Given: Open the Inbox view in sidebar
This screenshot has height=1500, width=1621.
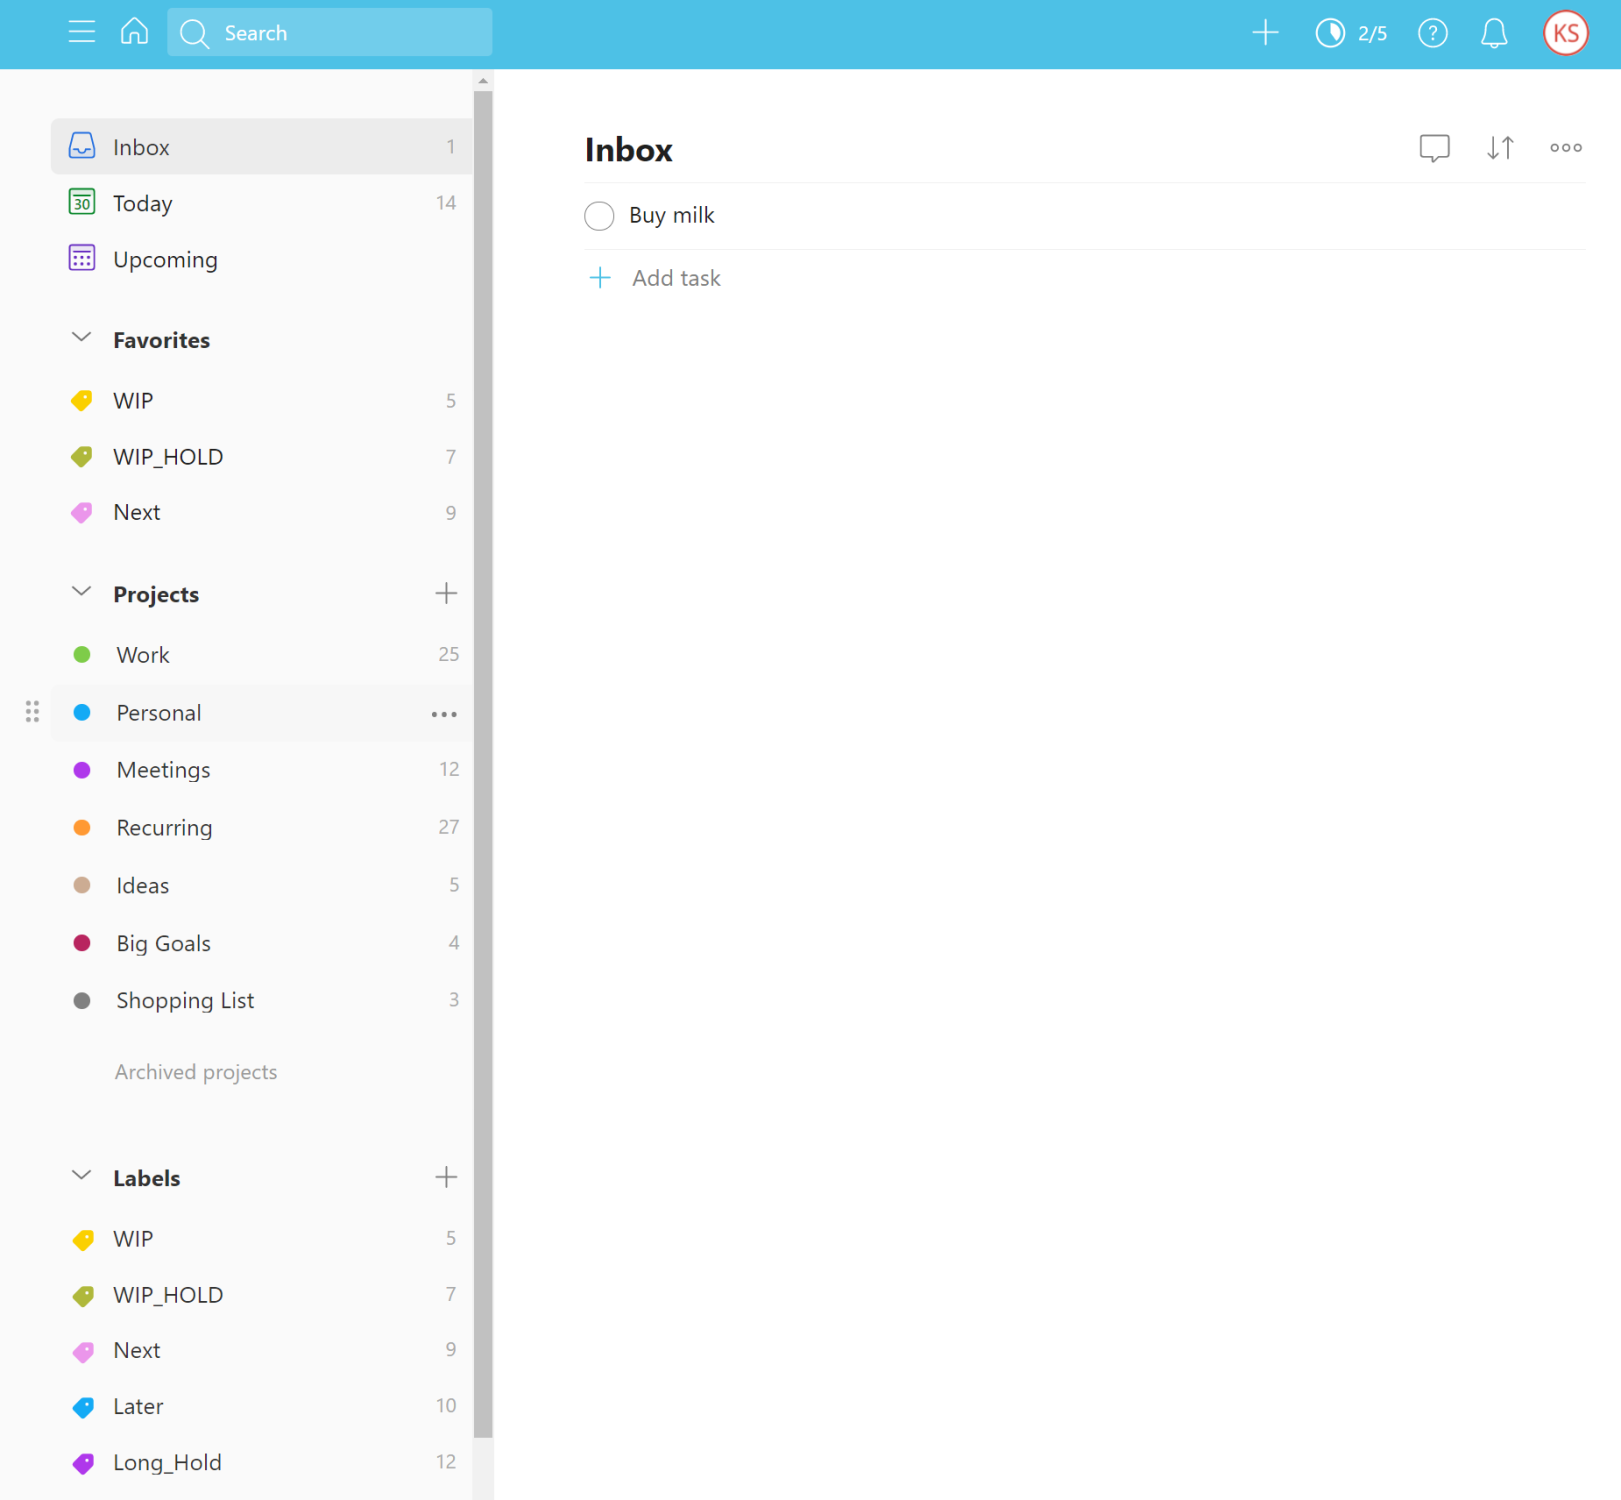Looking at the screenshot, I should pos(261,147).
